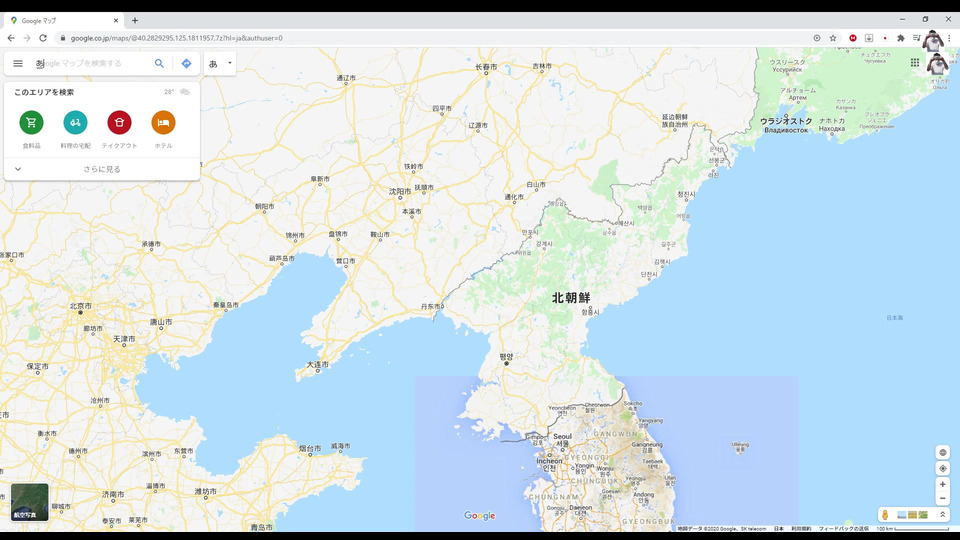Click the browser address bar URL

pos(176,38)
